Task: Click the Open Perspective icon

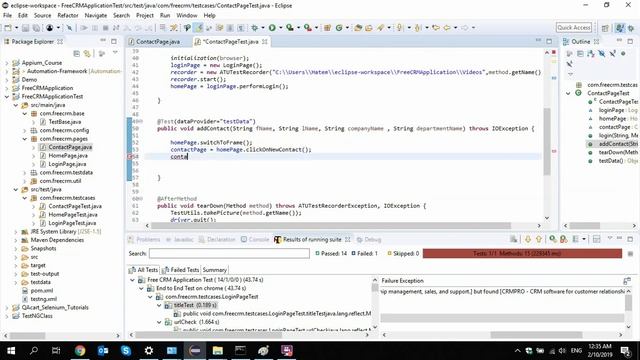Action: pyautogui.click(x=605, y=28)
